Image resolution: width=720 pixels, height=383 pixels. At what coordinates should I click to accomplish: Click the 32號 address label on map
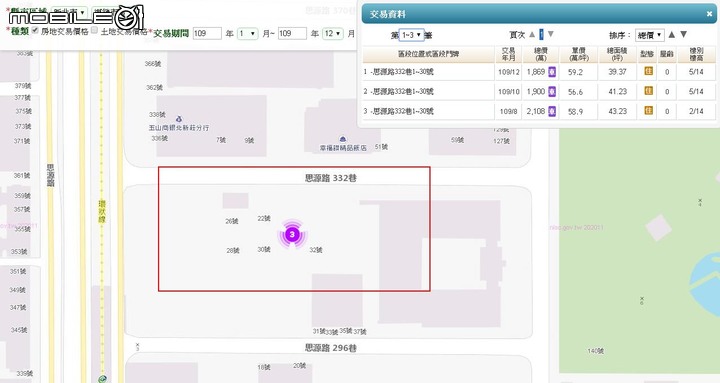pyautogui.click(x=316, y=250)
